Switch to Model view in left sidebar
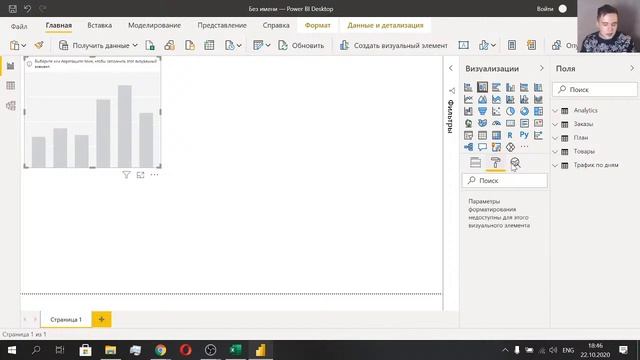This screenshot has height=360, width=640. pos(11,106)
